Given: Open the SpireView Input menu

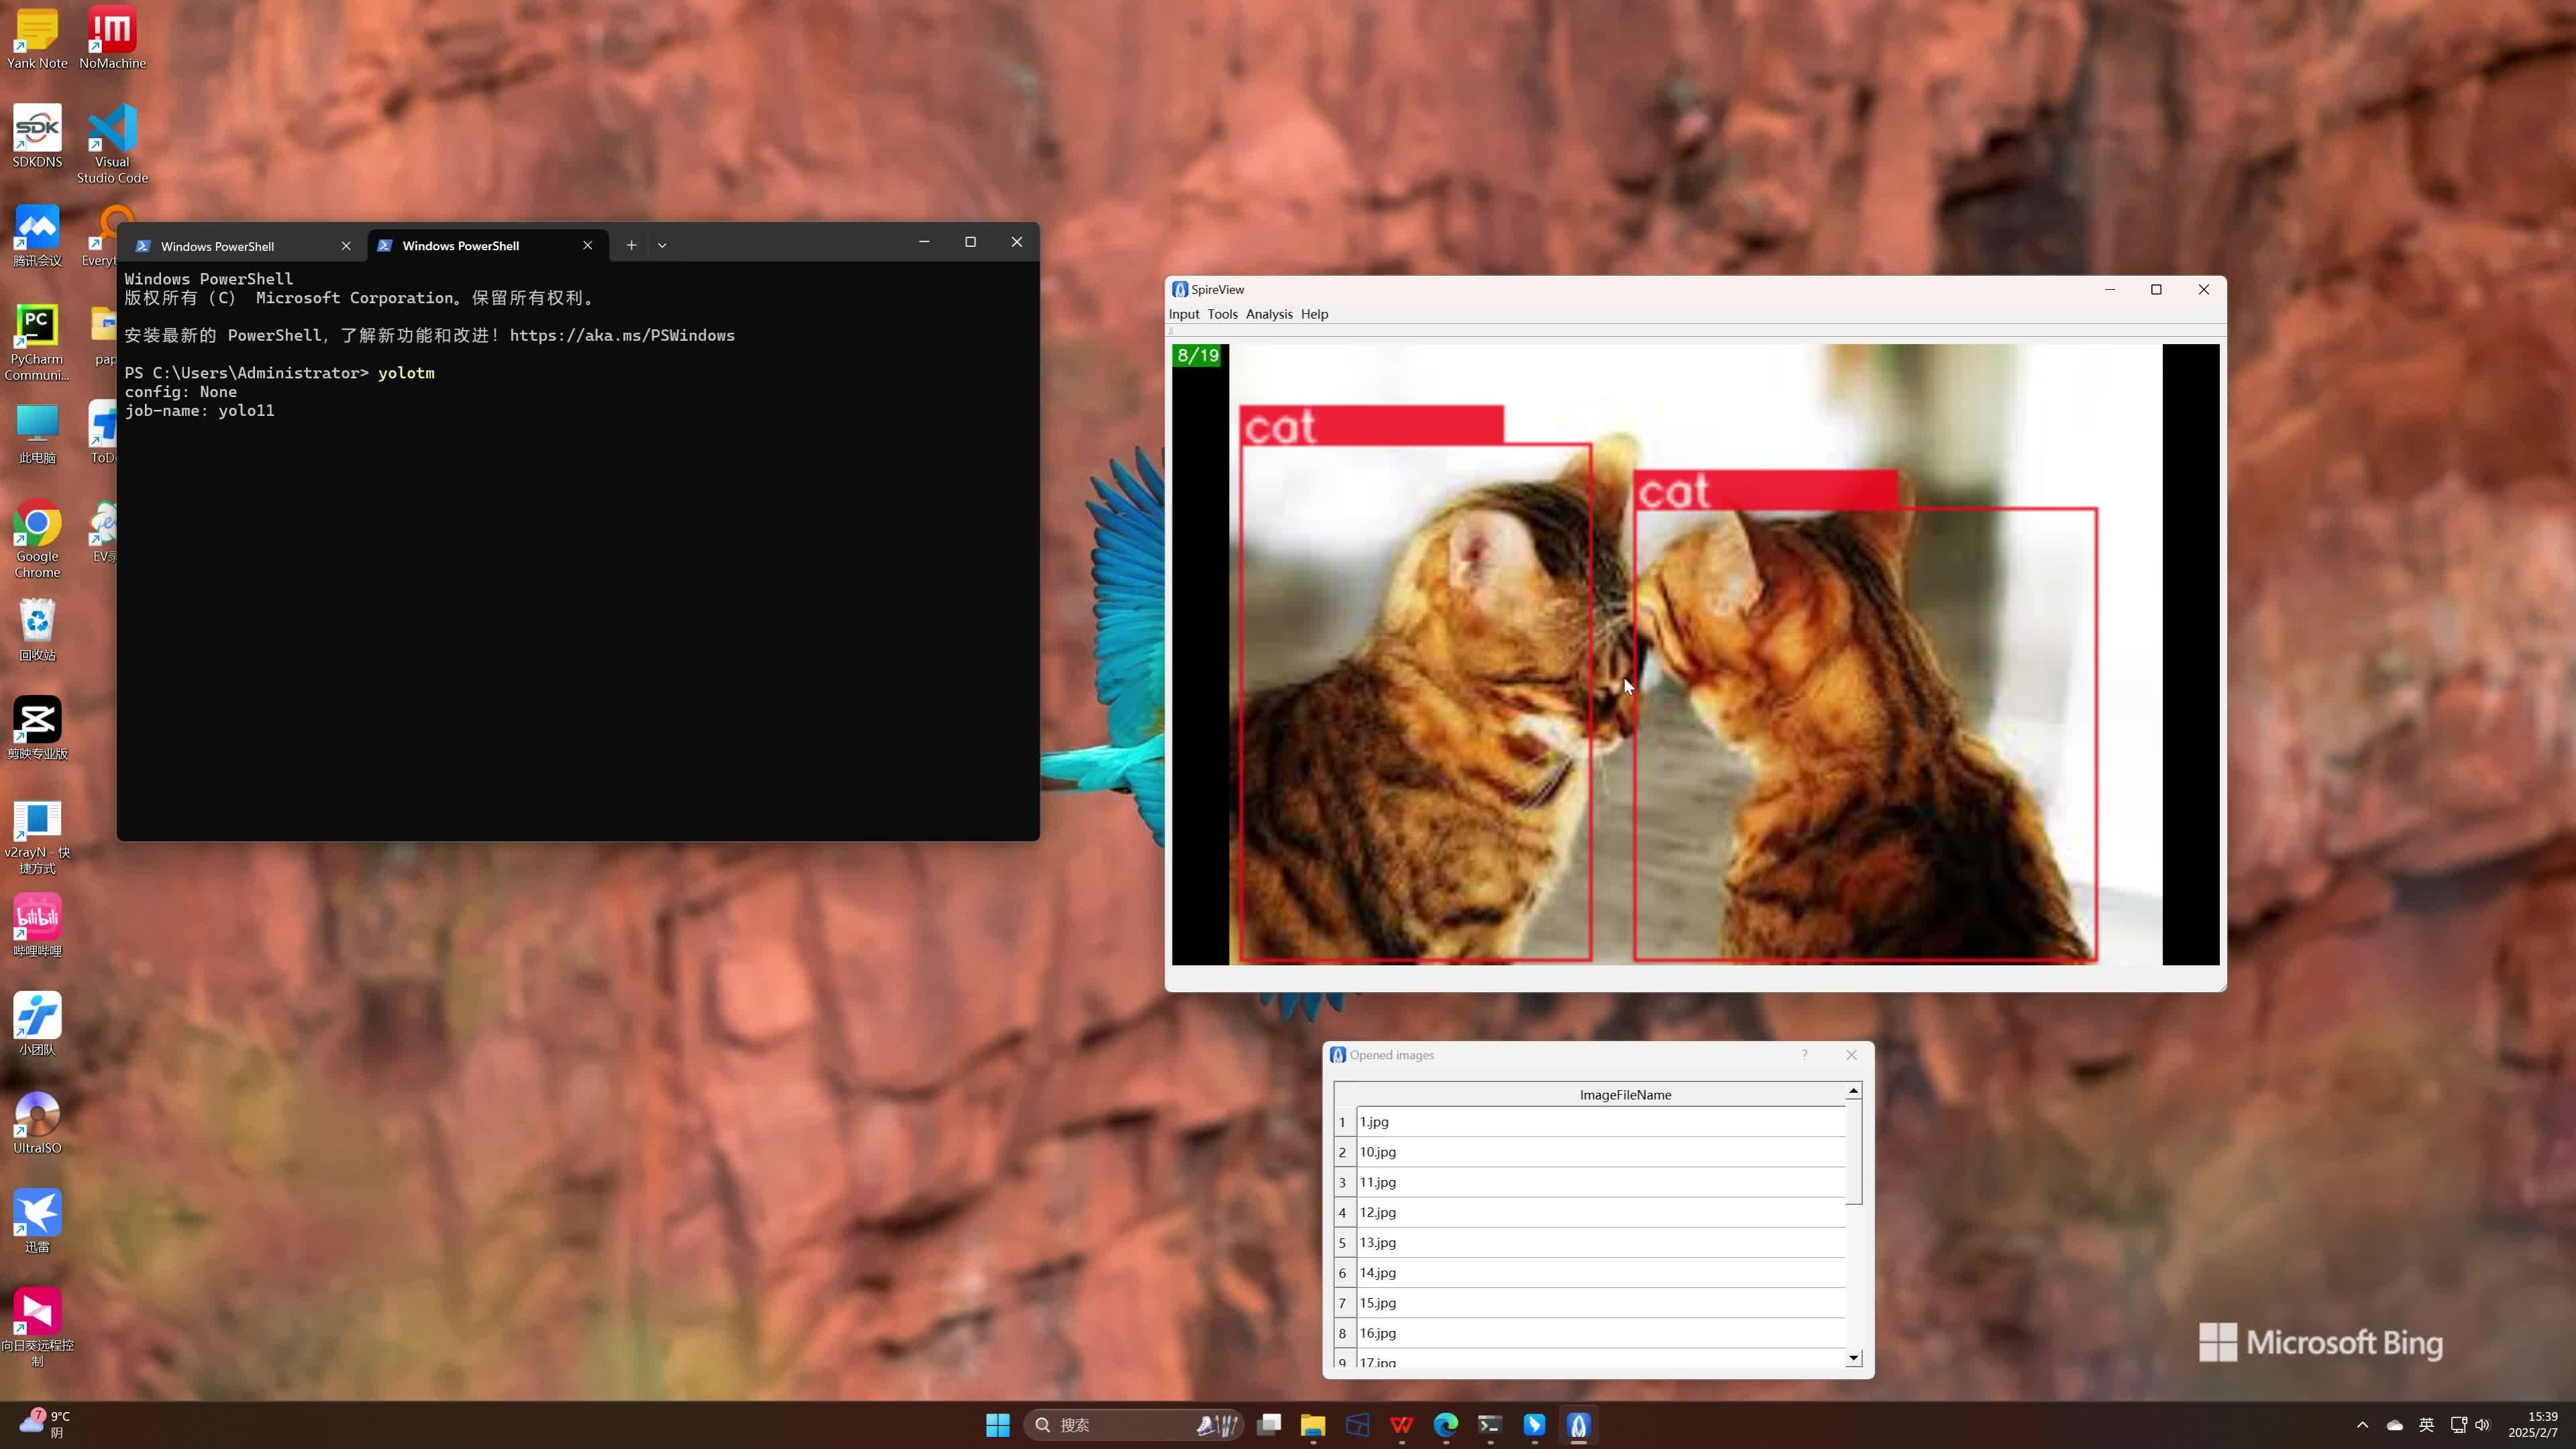Looking at the screenshot, I should 1183,314.
